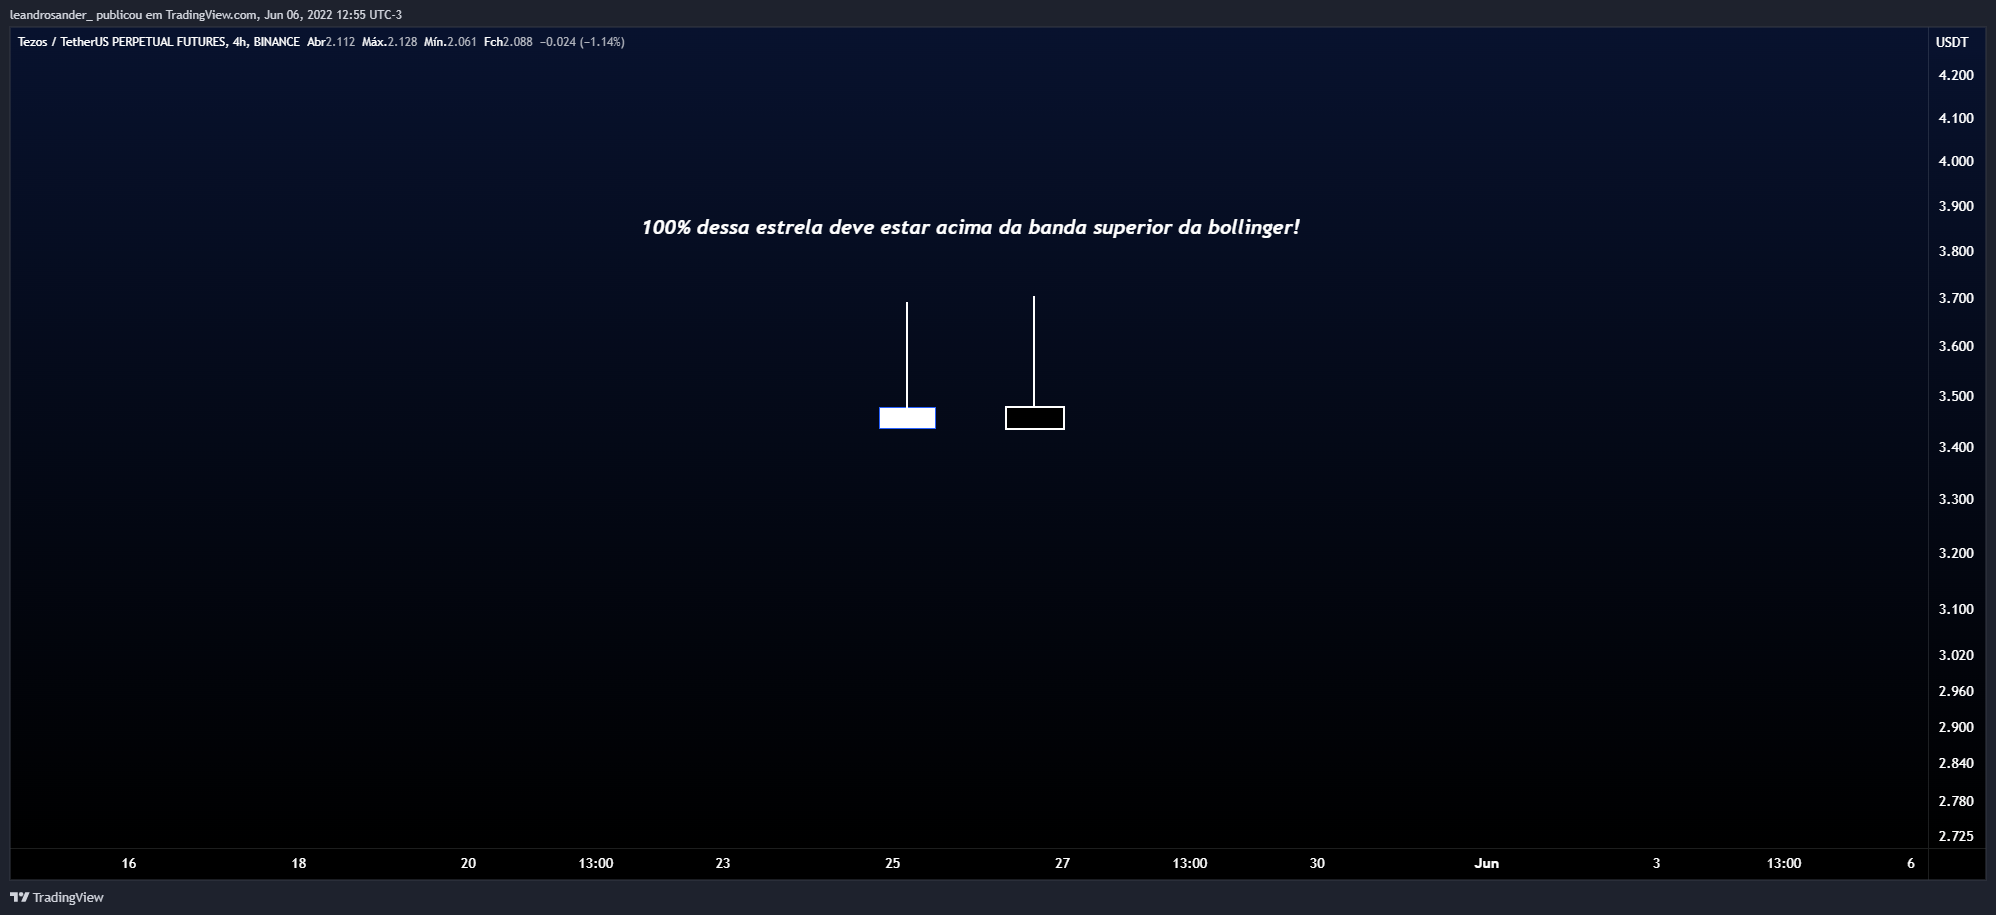
Task: Click the Fch2.088 close value
Action: 508,42
